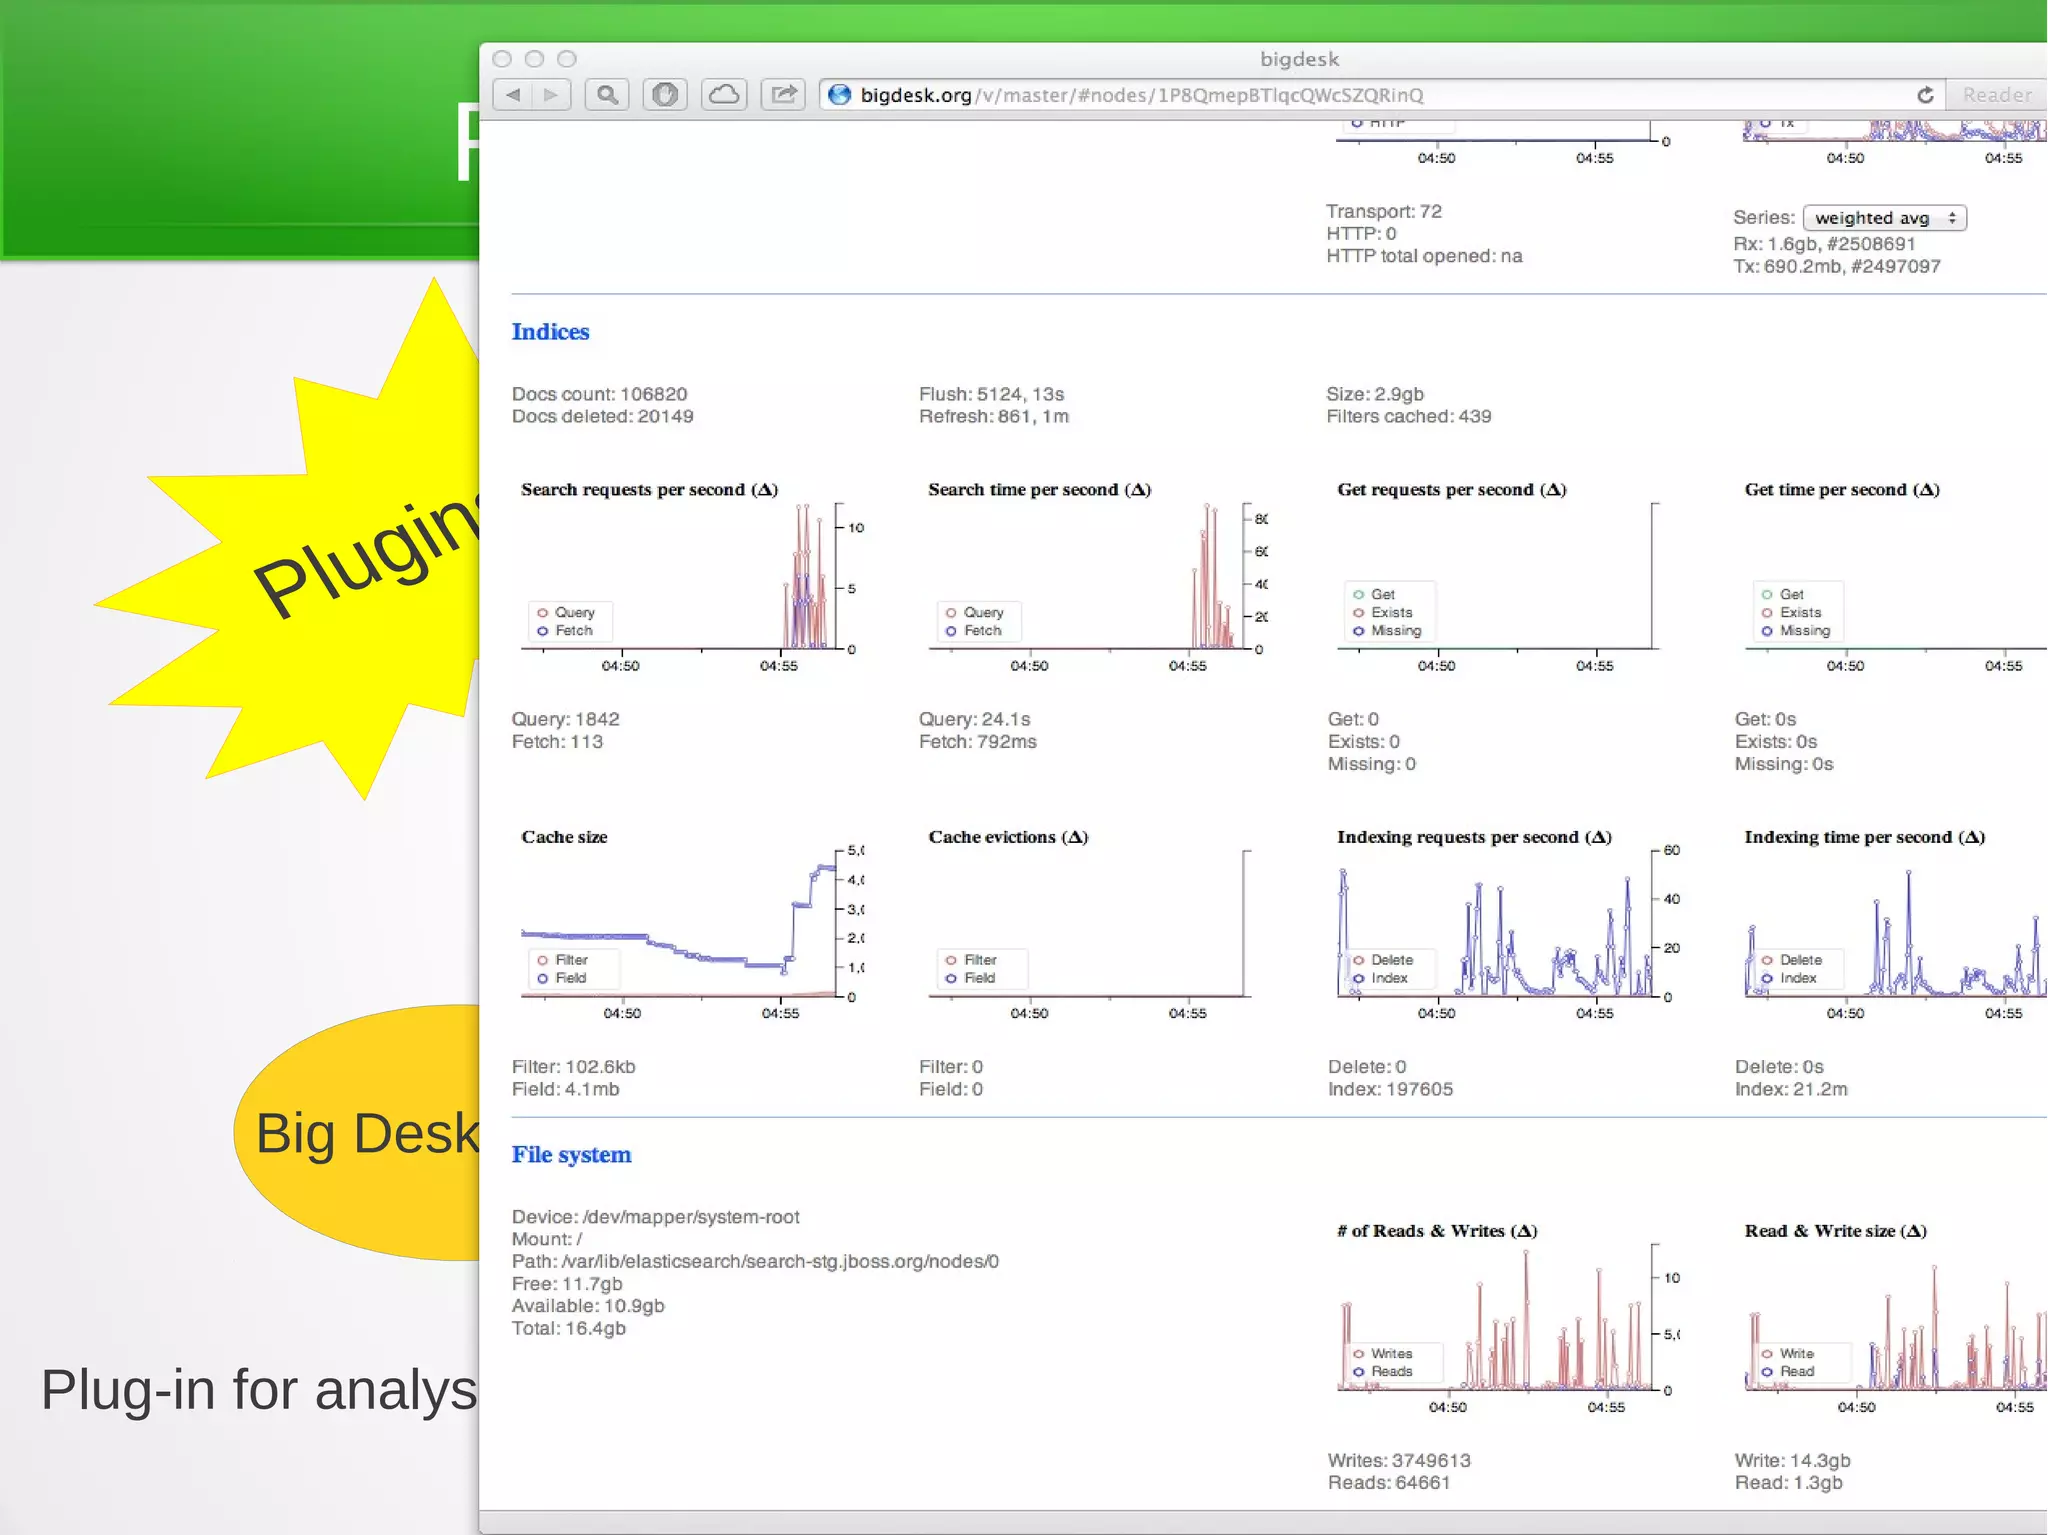2048x1535 pixels.
Task: Click the Transport: 72 value
Action: (1384, 211)
